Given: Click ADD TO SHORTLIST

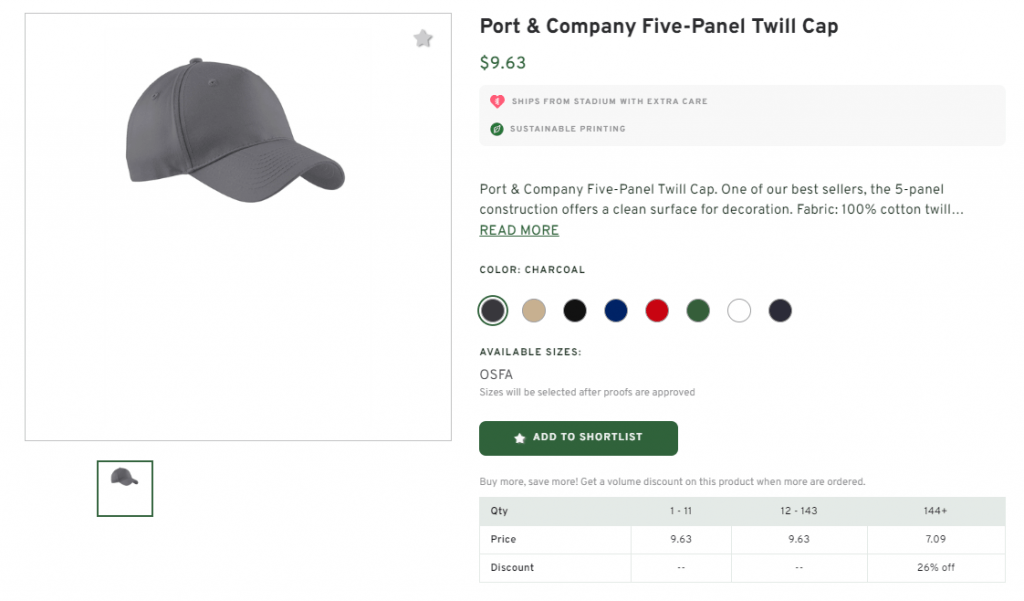Looking at the screenshot, I should coord(578,438).
